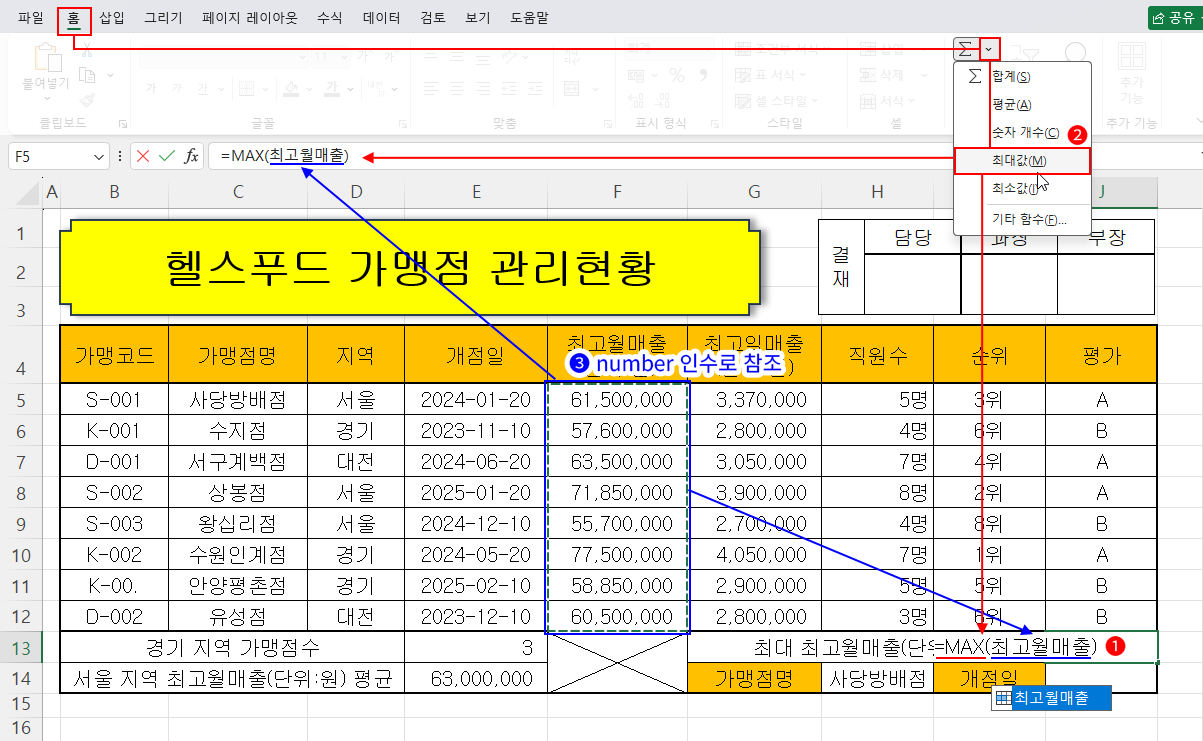
Task: Click the Select All corner triangle
Action: pos(28,191)
